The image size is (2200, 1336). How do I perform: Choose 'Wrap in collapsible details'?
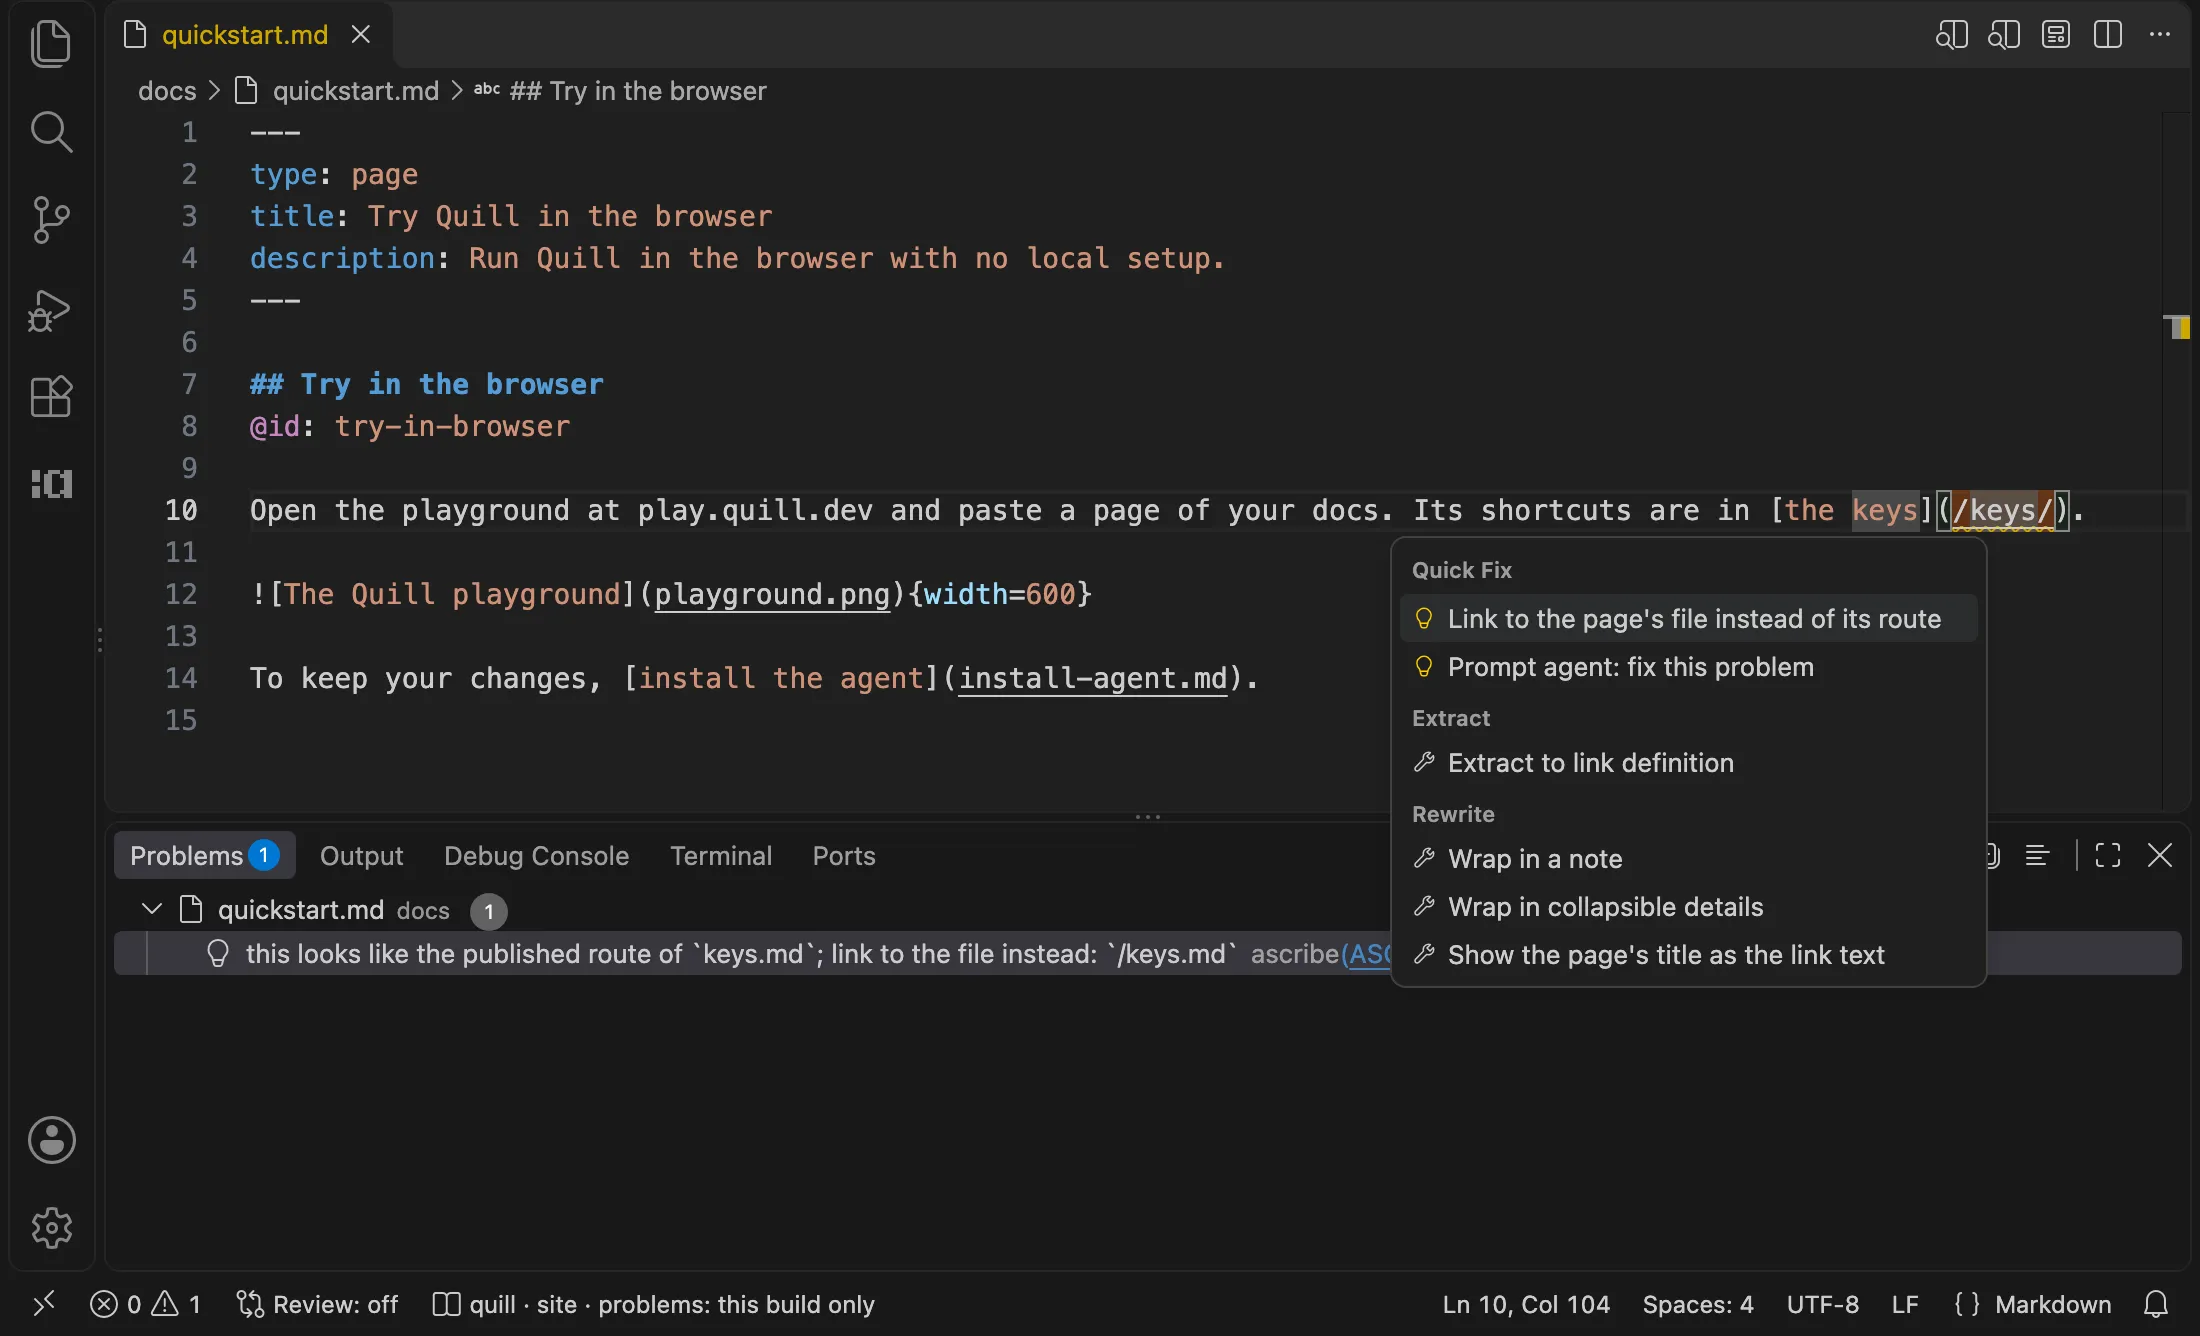[x=1688, y=907]
